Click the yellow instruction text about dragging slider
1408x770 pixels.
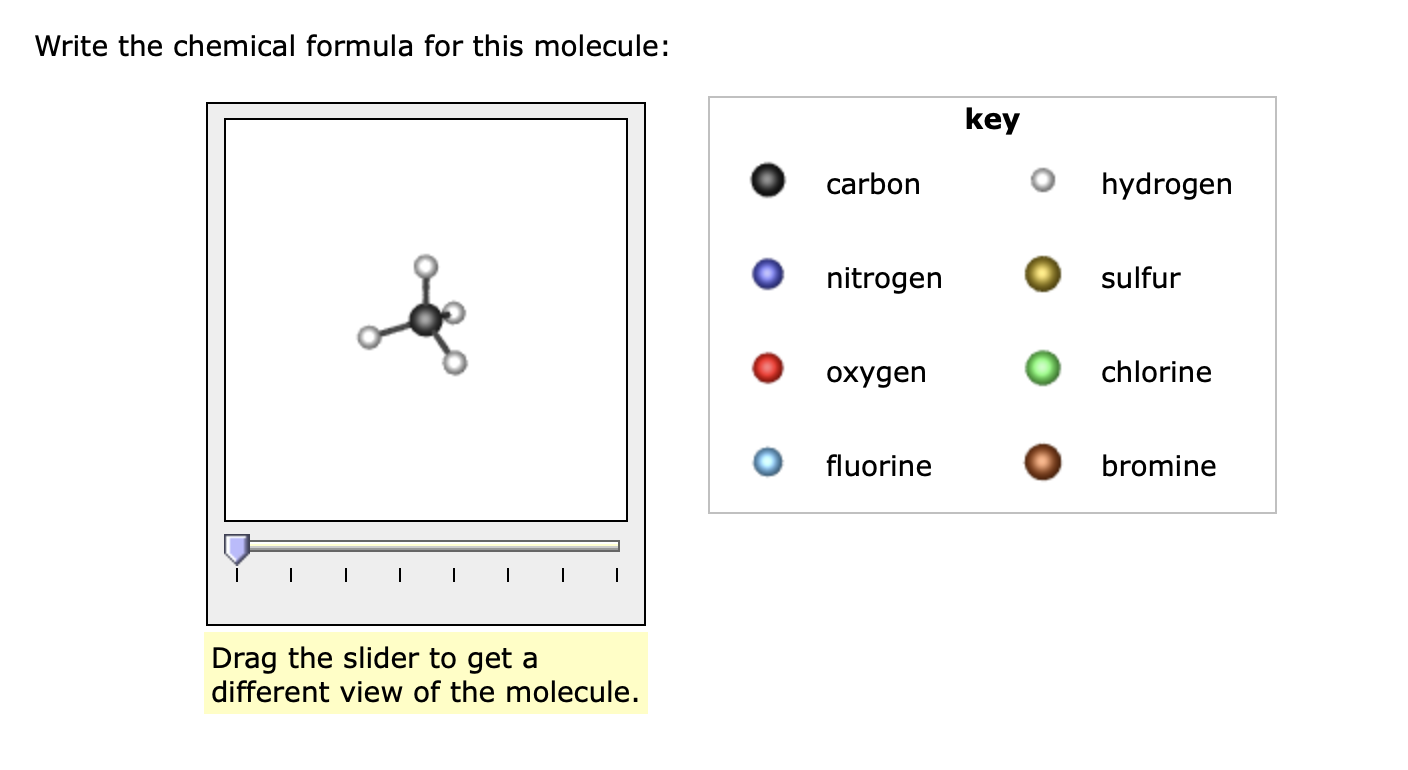(x=426, y=675)
